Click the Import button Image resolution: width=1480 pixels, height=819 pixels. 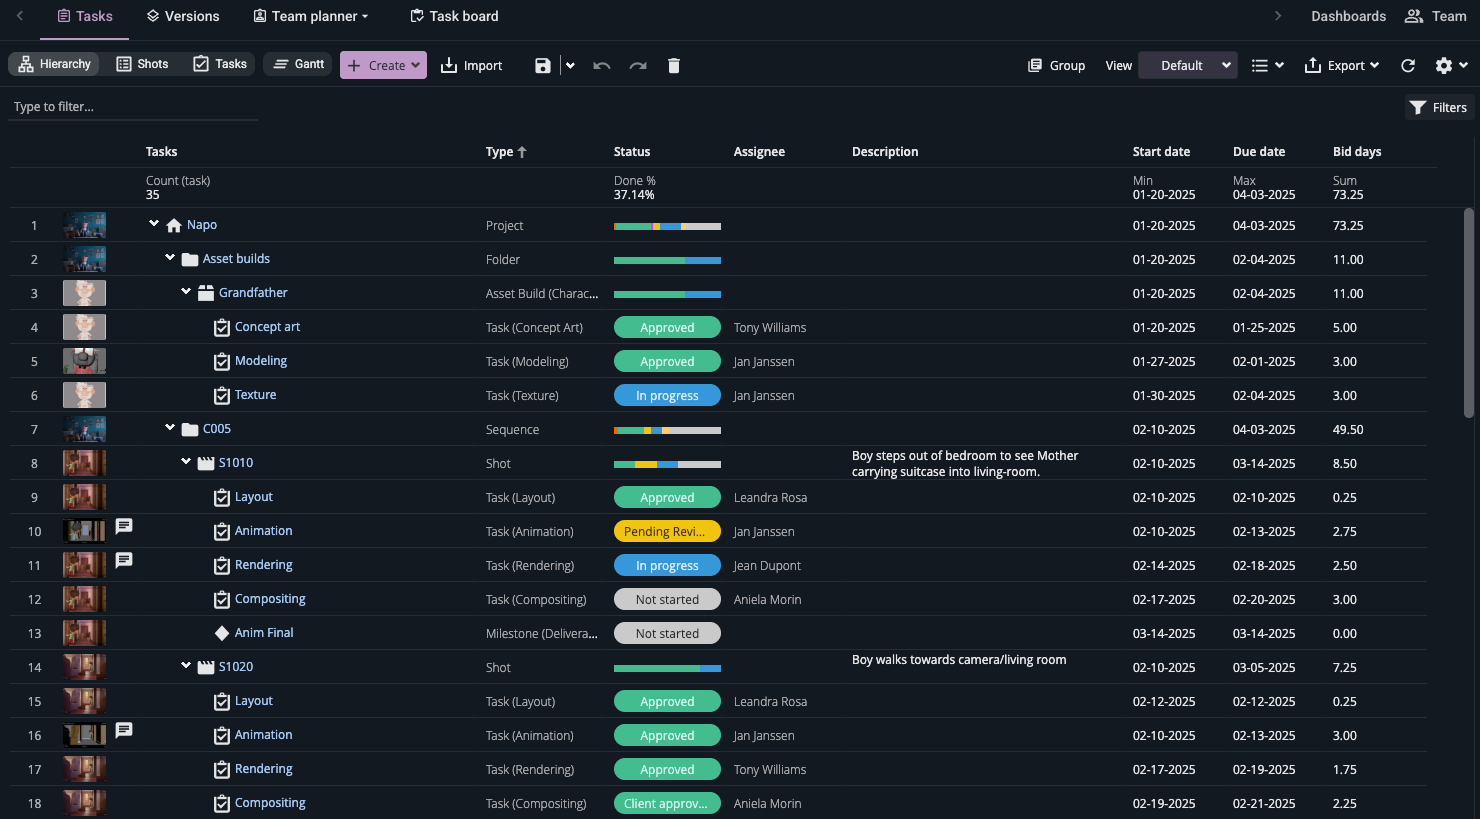pyautogui.click(x=472, y=66)
